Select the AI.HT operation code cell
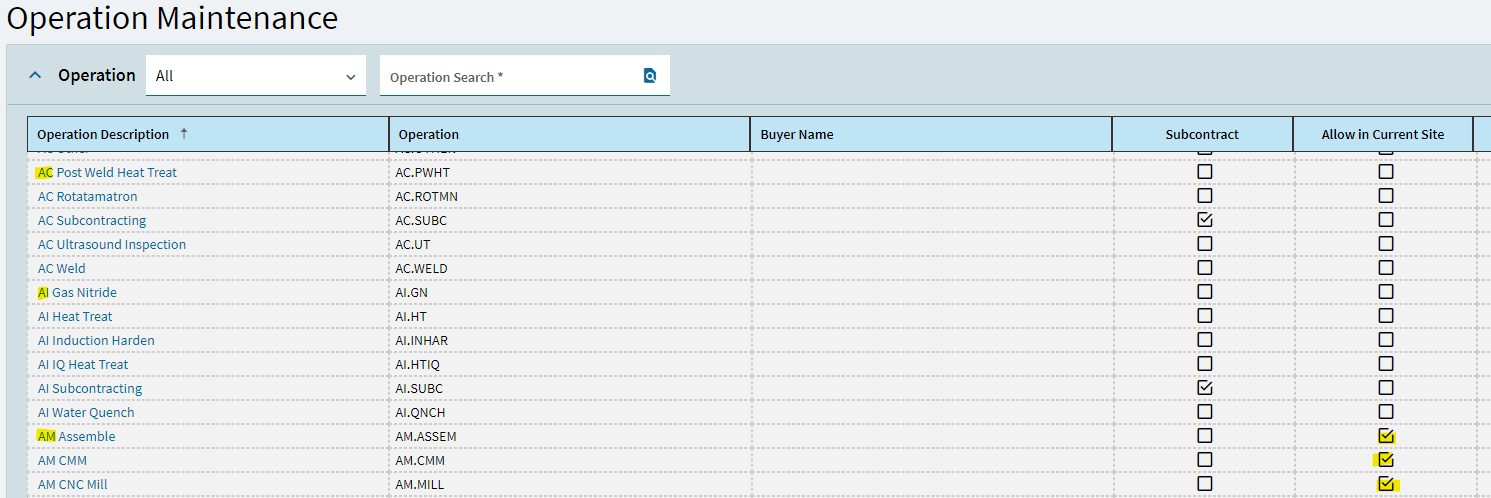This screenshot has height=498, width=1491. [570, 316]
